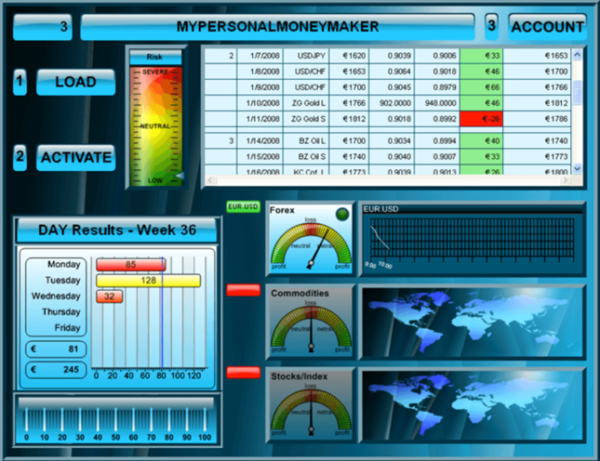Click the Forex panel label
Viewport: 600px width, 461px height.
(x=282, y=210)
